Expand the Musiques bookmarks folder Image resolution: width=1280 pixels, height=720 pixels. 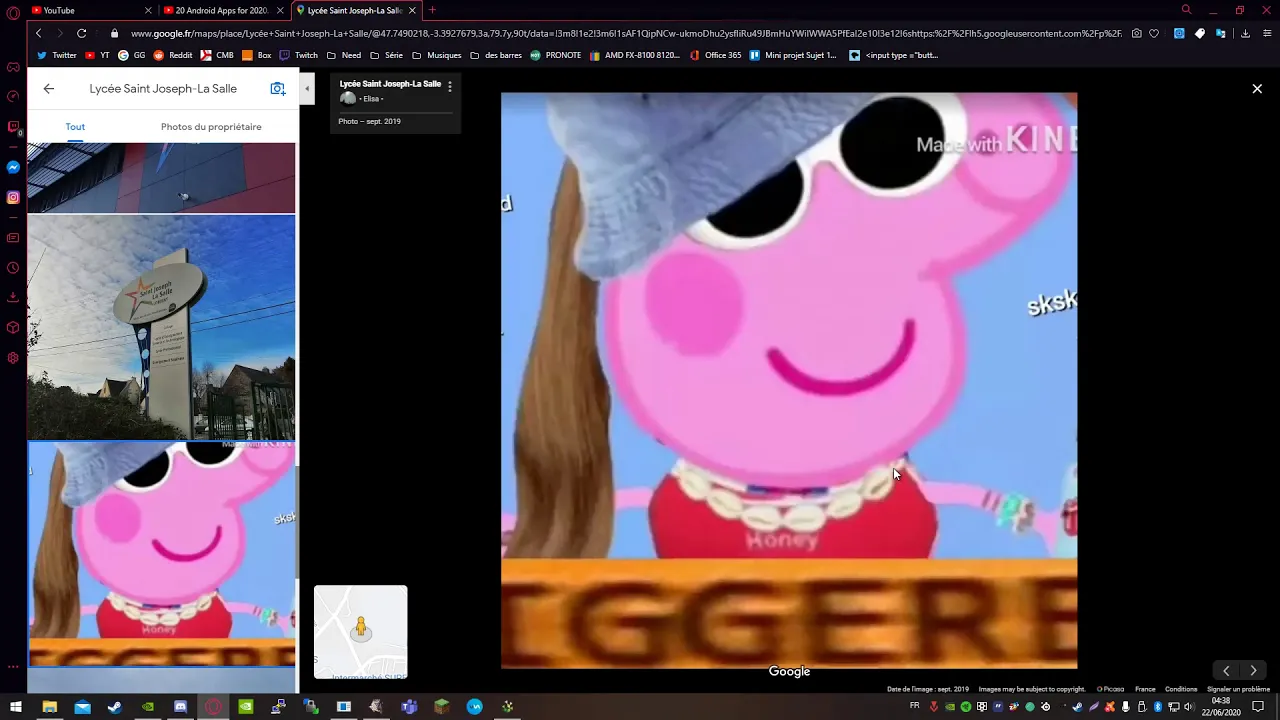[436, 55]
